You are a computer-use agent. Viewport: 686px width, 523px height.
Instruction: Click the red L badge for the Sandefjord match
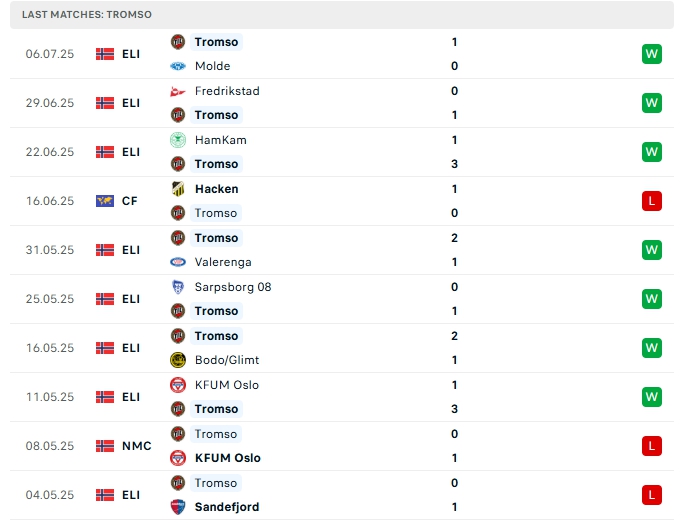[x=652, y=495]
